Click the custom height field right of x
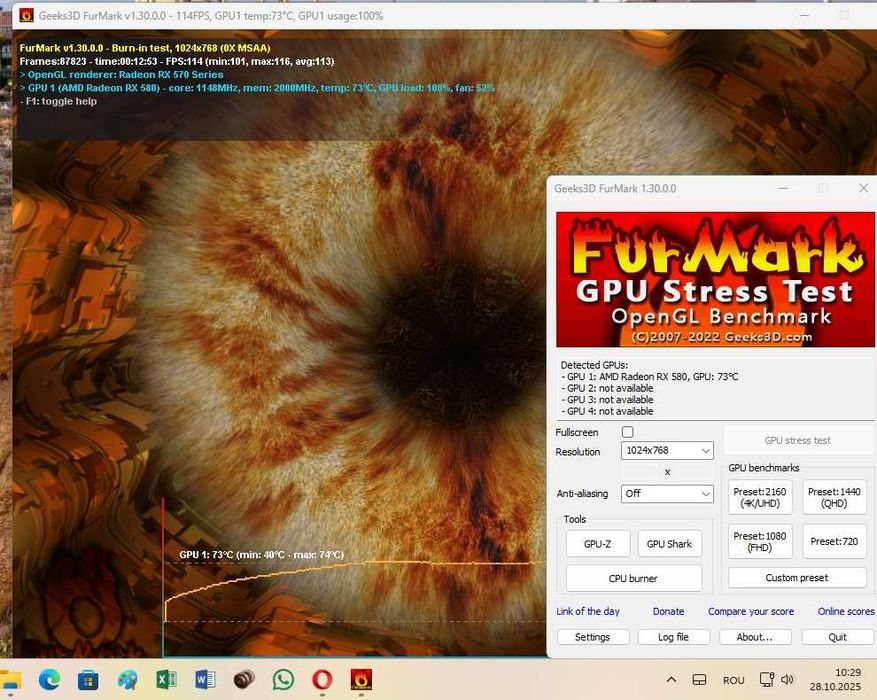Viewport: 877px width, 700px height. [694, 471]
